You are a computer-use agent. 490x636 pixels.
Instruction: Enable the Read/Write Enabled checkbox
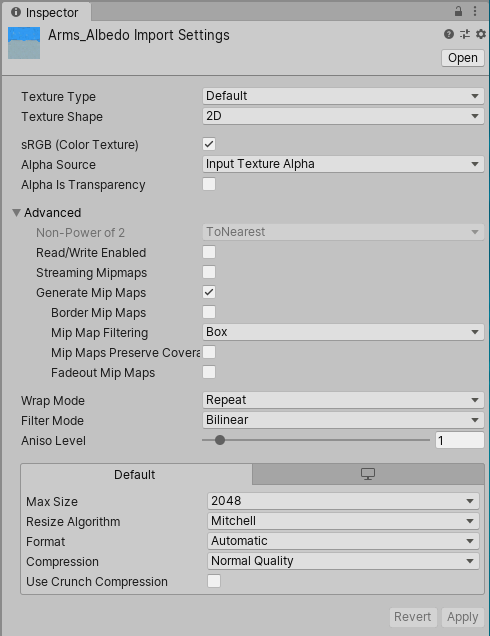point(209,252)
